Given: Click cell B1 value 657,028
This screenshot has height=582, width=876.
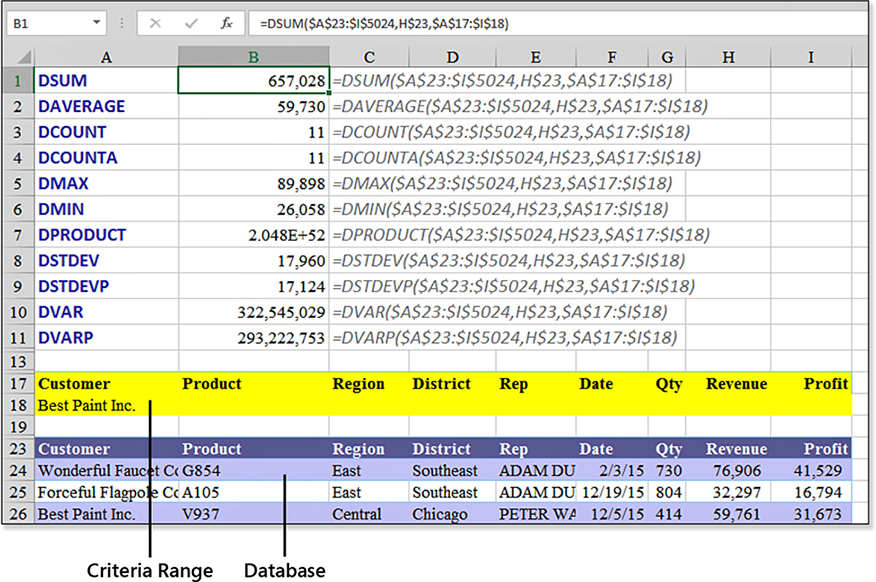Looking at the screenshot, I should [254, 80].
